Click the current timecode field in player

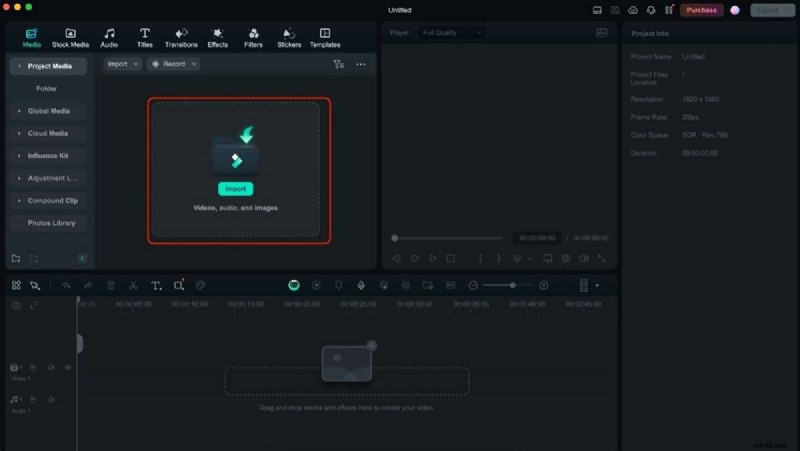coord(537,238)
